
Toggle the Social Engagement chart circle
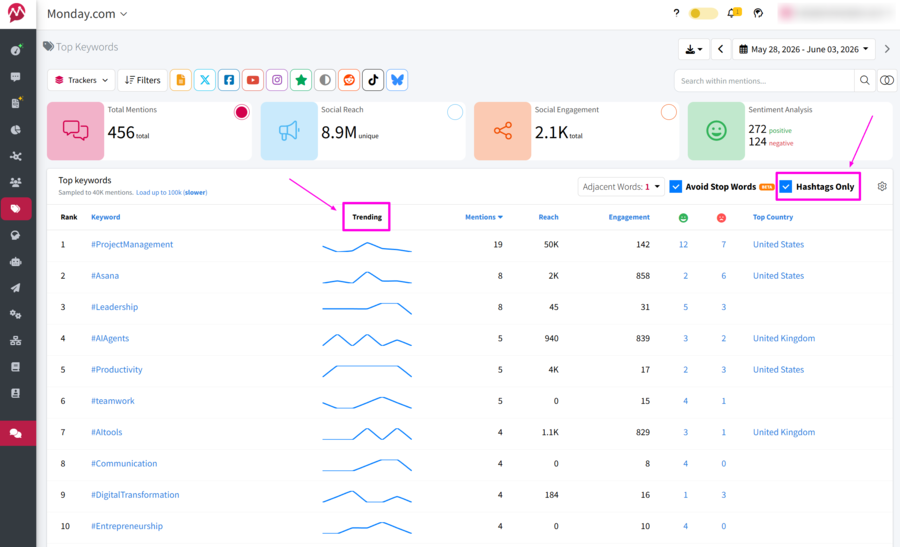[669, 112]
